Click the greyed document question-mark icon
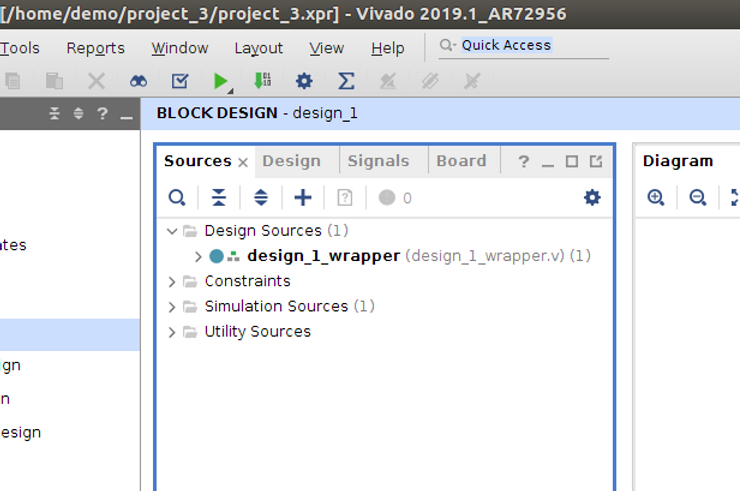 point(345,197)
